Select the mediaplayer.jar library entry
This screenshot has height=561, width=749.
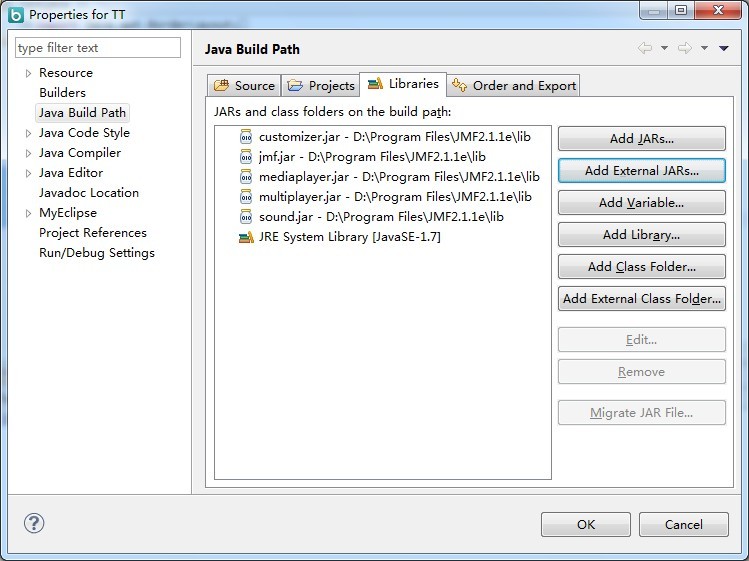tap(390, 177)
